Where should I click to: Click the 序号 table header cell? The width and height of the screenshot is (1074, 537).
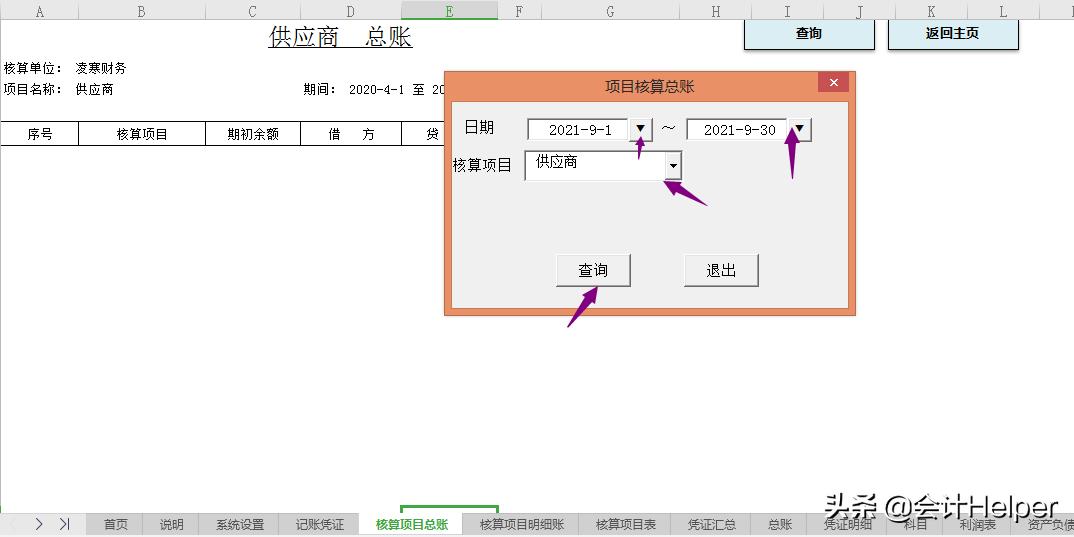(x=40, y=134)
